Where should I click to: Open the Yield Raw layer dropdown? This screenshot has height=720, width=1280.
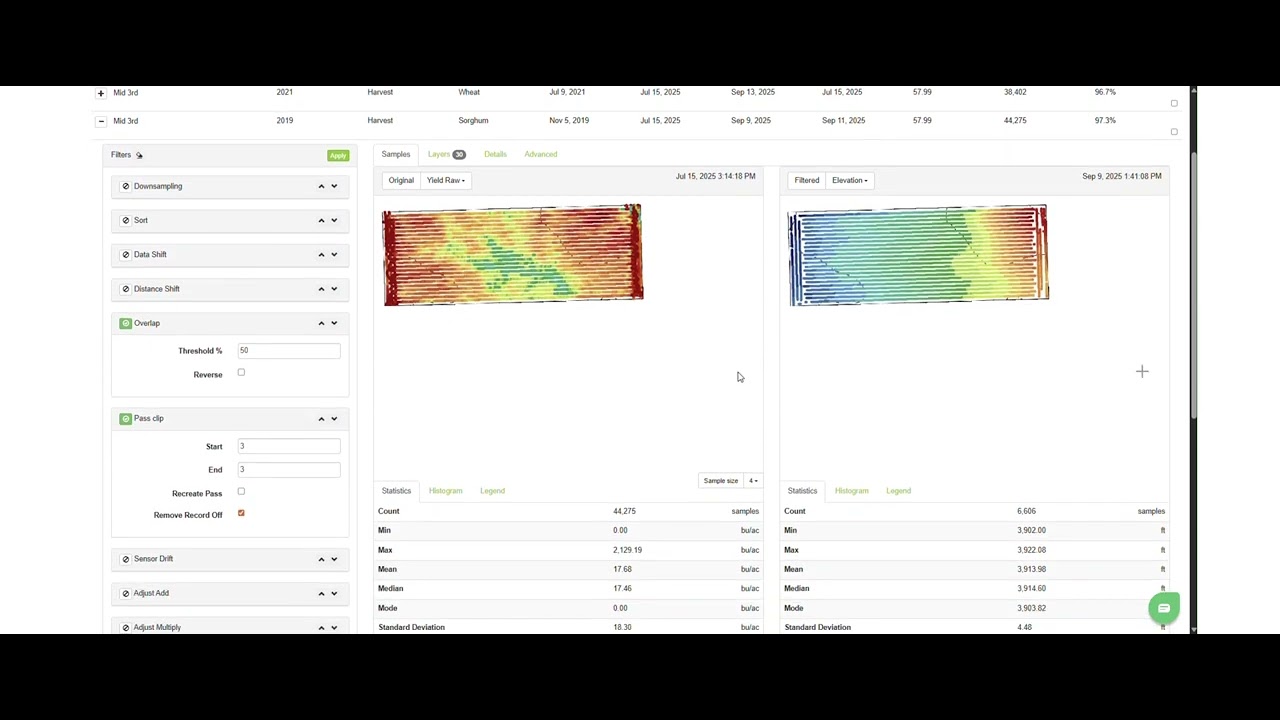(446, 180)
